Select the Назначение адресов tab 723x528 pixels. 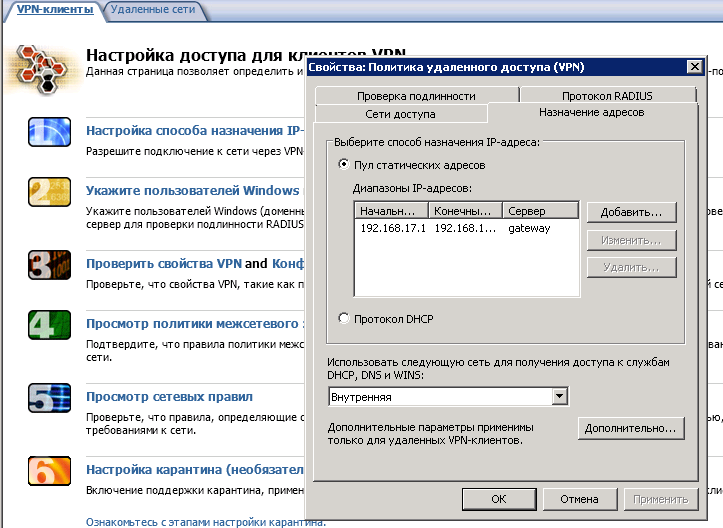[x=592, y=112]
